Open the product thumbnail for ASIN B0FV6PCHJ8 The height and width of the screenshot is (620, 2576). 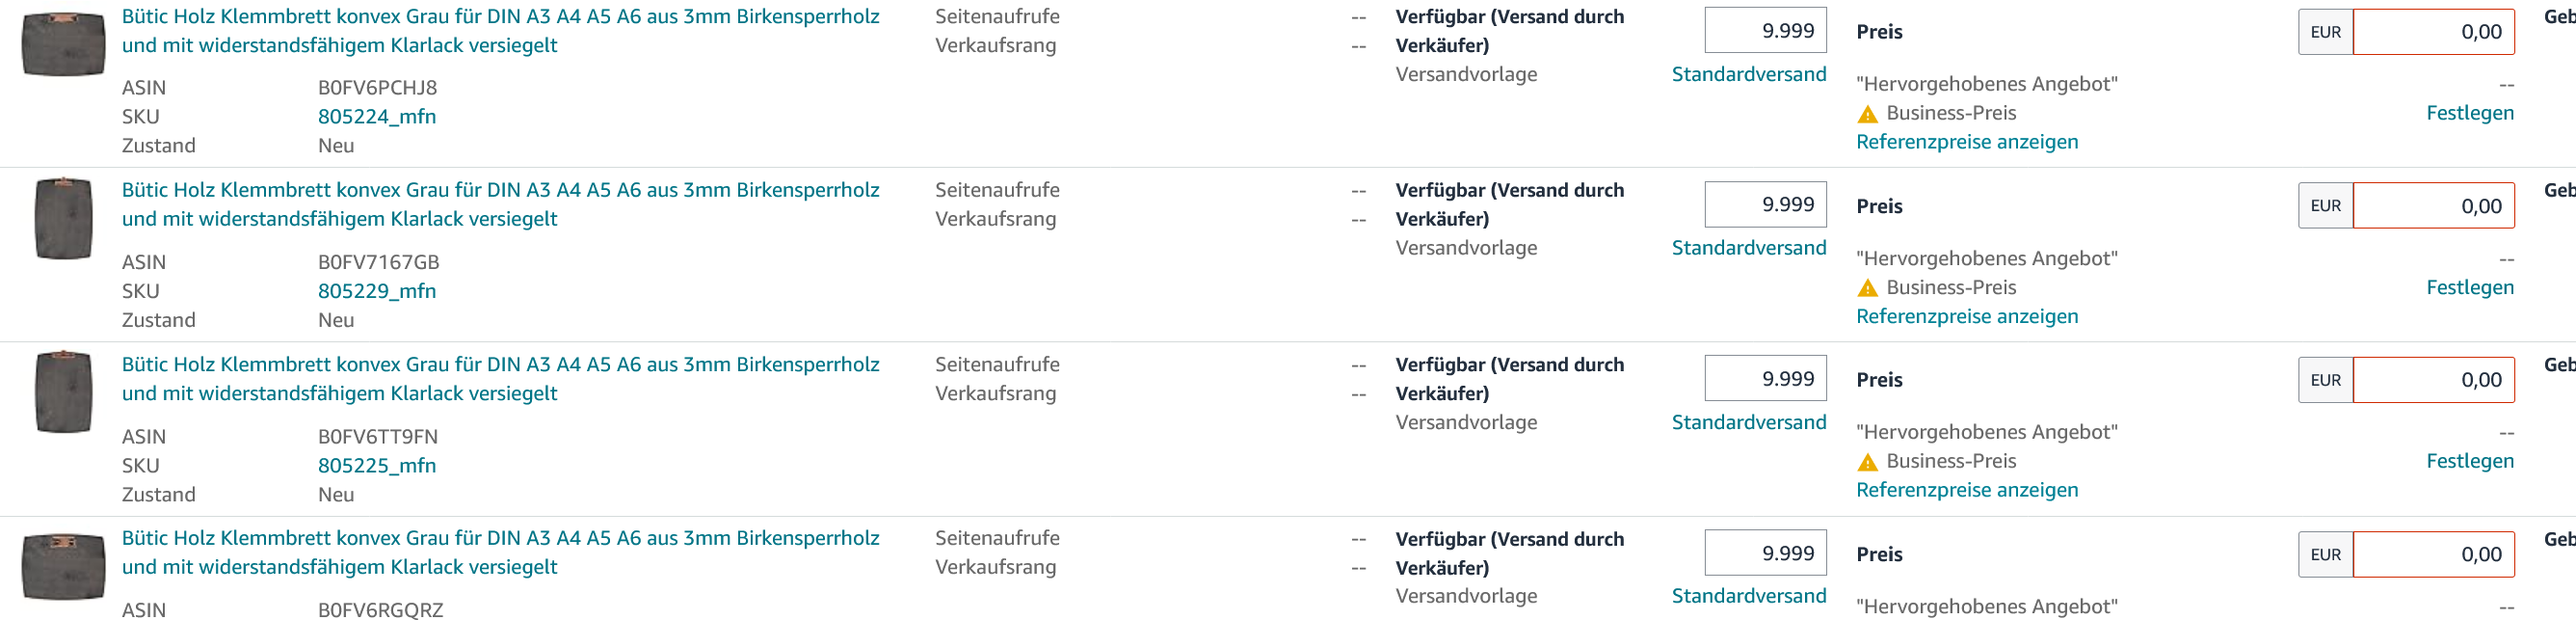(x=63, y=44)
